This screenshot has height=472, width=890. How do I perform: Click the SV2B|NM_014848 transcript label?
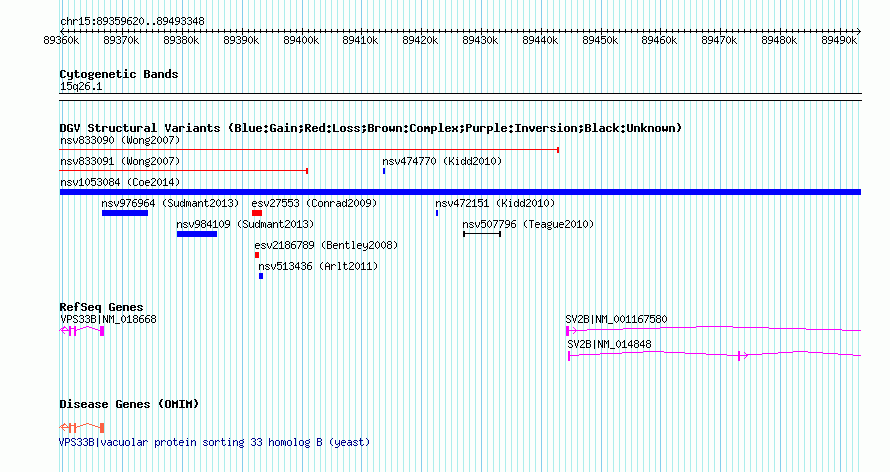tap(610, 344)
